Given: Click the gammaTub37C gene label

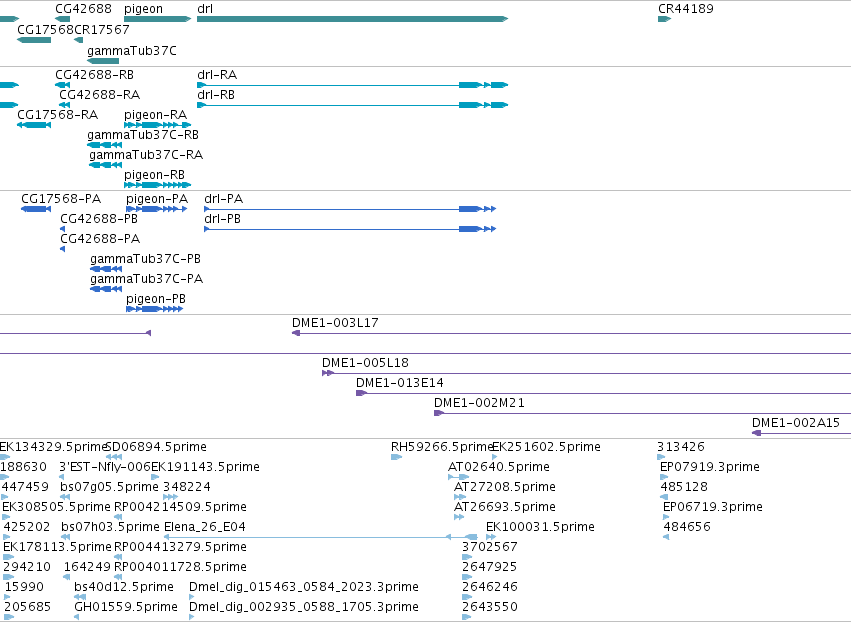Looking at the screenshot, I should pos(132,51).
